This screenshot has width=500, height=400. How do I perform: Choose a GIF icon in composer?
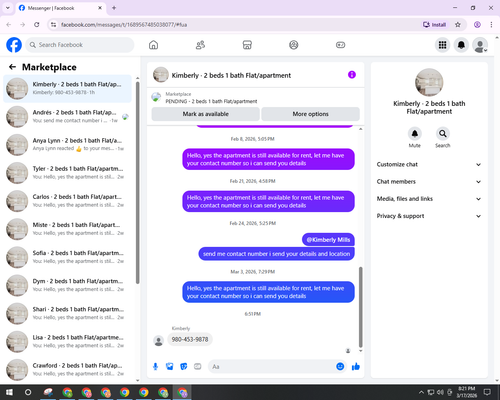click(198, 367)
